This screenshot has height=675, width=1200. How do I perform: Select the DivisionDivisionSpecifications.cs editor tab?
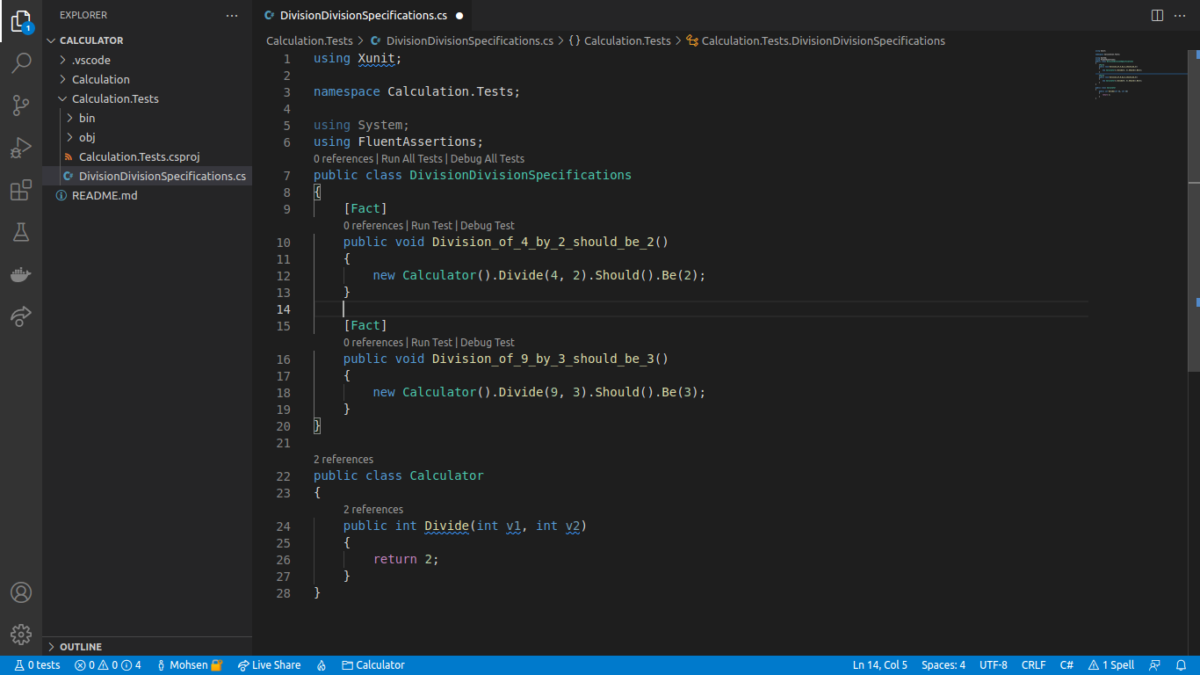[362, 16]
